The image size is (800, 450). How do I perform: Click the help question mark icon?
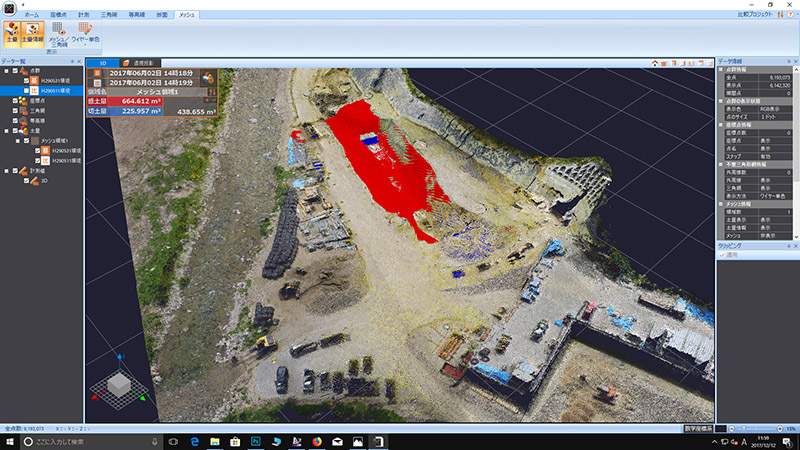(790, 15)
